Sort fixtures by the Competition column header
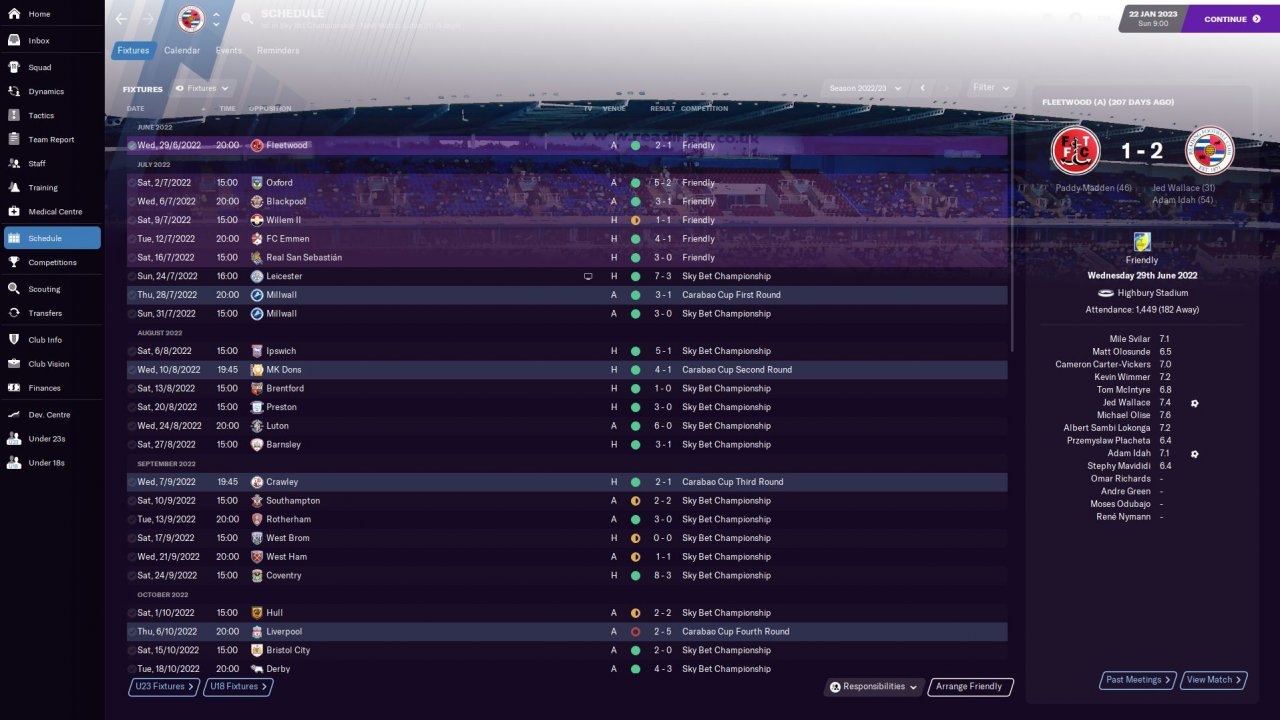Image resolution: width=1280 pixels, height=720 pixels. pos(705,109)
